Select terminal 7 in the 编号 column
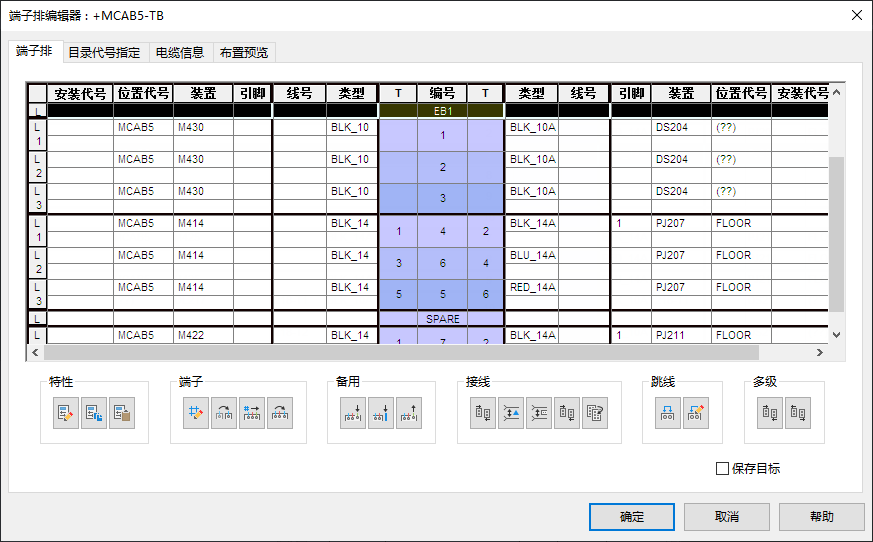The width and height of the screenshot is (873, 542). point(442,338)
